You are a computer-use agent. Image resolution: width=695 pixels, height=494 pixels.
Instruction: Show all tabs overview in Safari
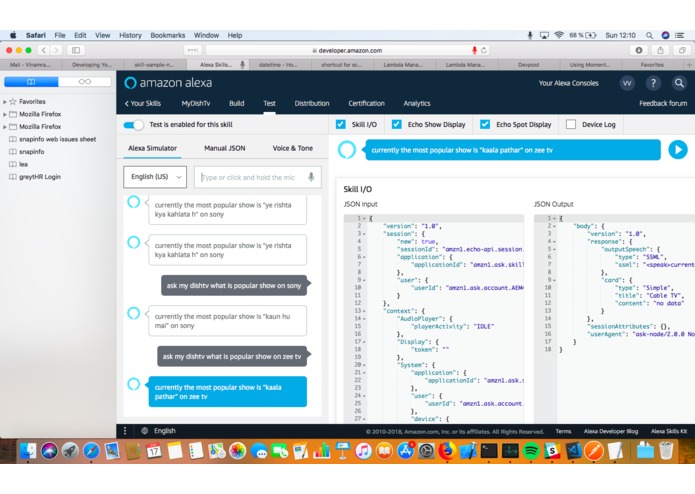(x=682, y=50)
